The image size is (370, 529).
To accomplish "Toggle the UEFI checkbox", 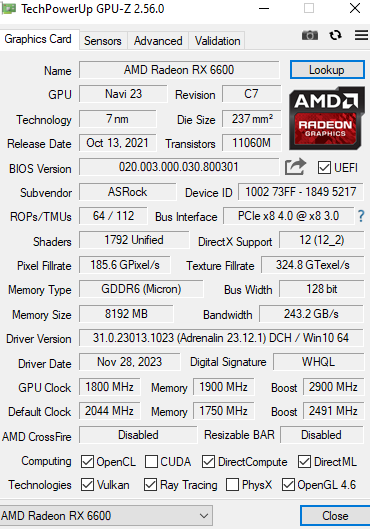I will pos(324,168).
